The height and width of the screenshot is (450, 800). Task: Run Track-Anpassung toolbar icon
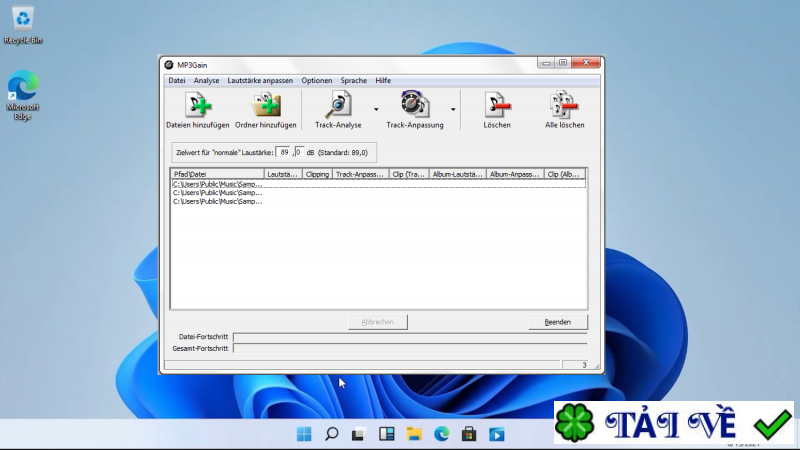[414, 105]
